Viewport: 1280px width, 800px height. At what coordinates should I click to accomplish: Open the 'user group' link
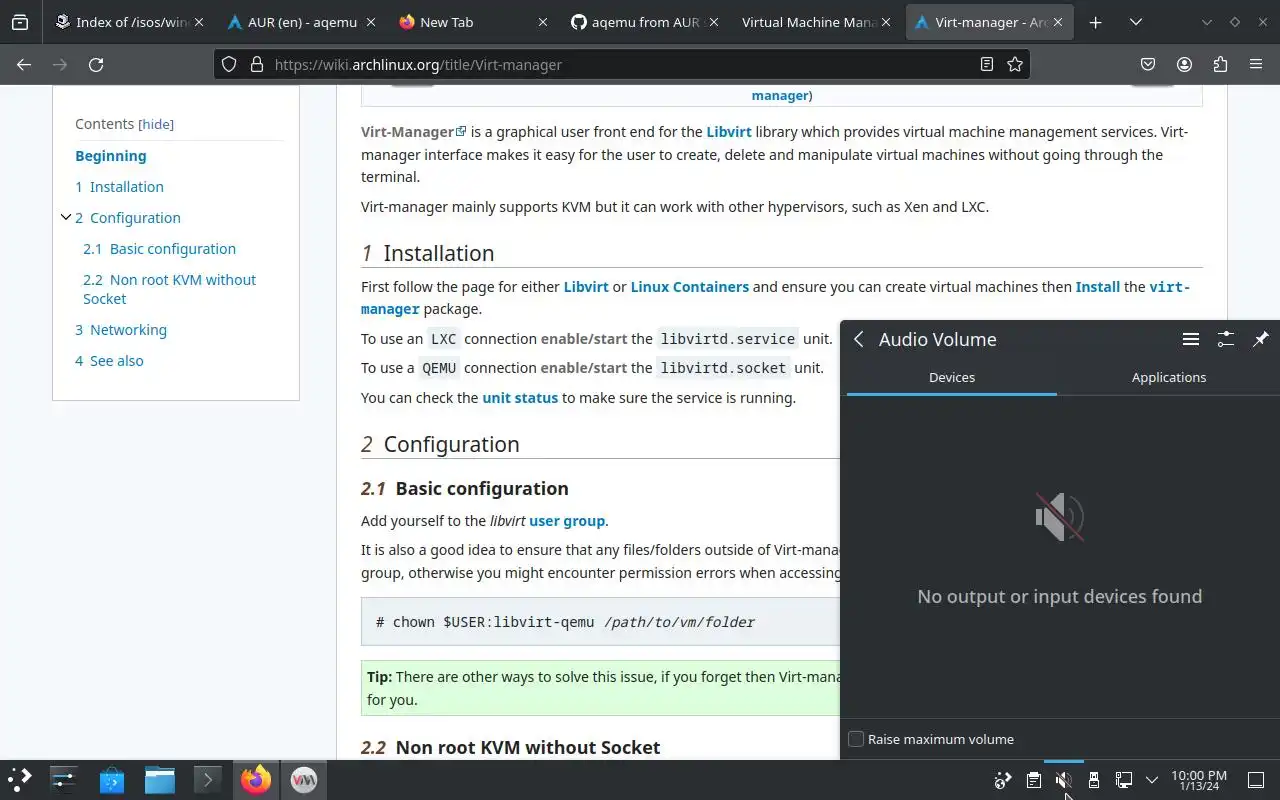click(x=567, y=521)
